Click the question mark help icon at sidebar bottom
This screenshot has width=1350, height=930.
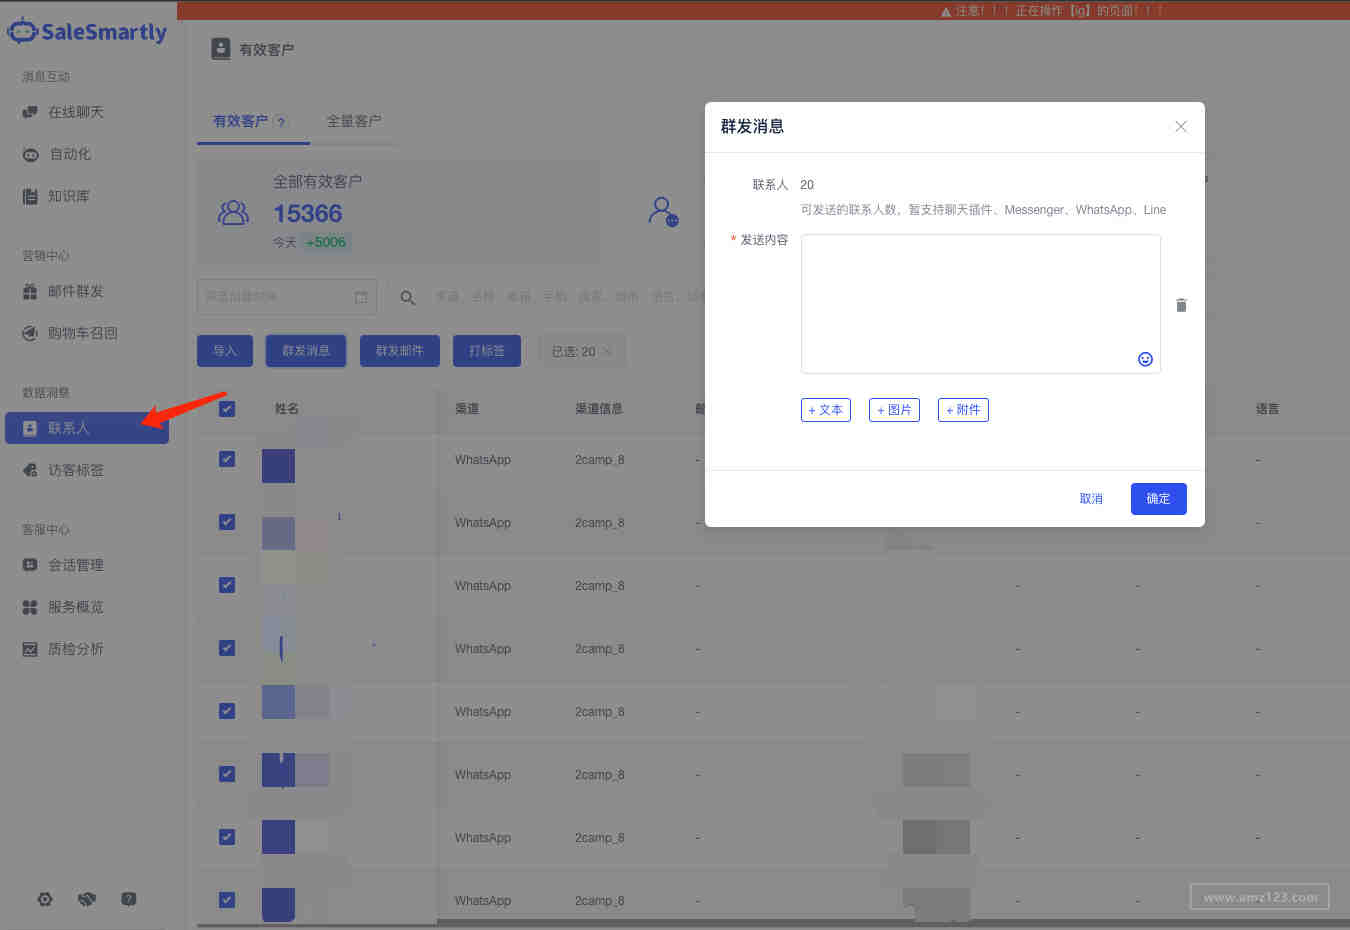129,899
